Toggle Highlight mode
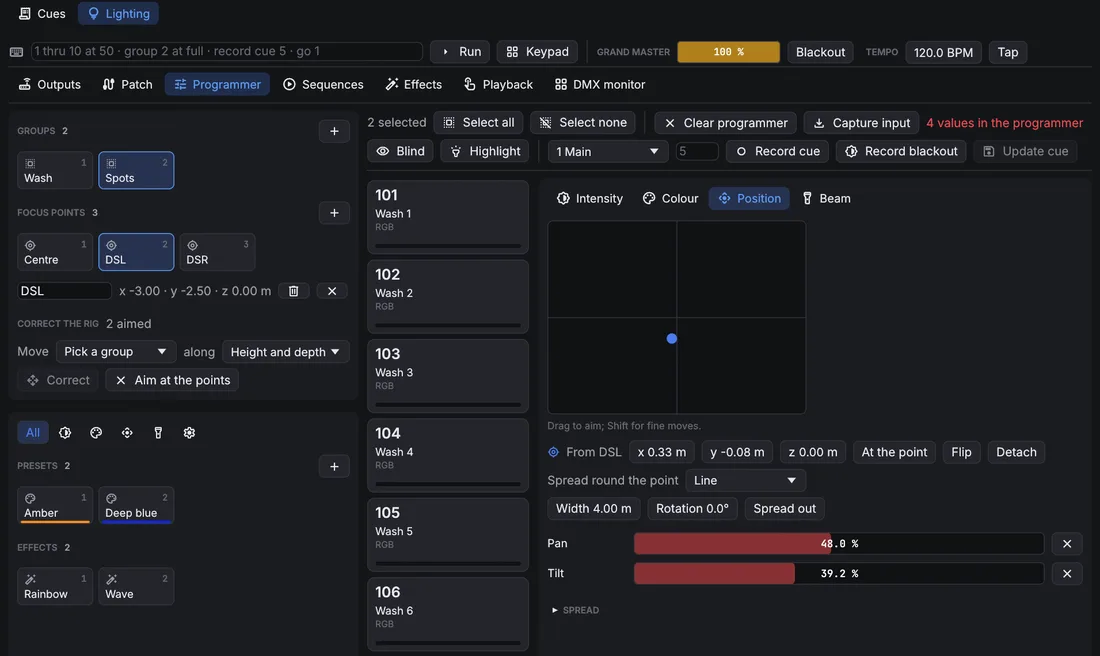Screen dimensions: 1100x656 (x=485, y=152)
